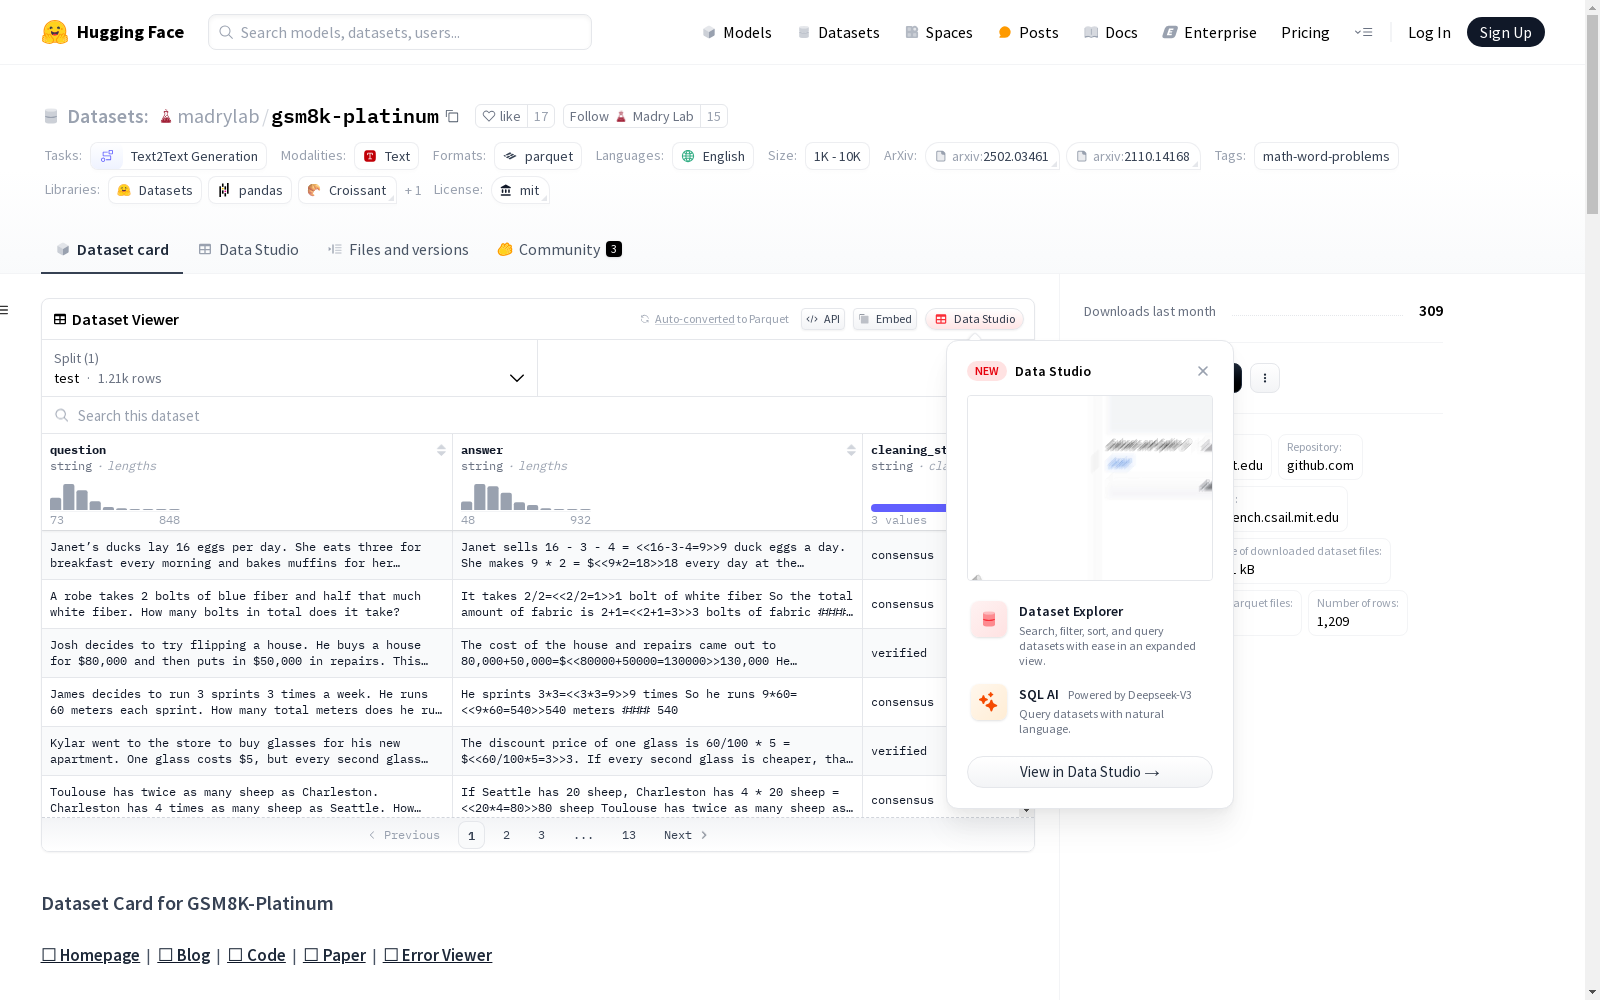This screenshot has height=1000, width=1600.
Task: Click the Text2Text Generation task tag
Action: [x=179, y=156]
